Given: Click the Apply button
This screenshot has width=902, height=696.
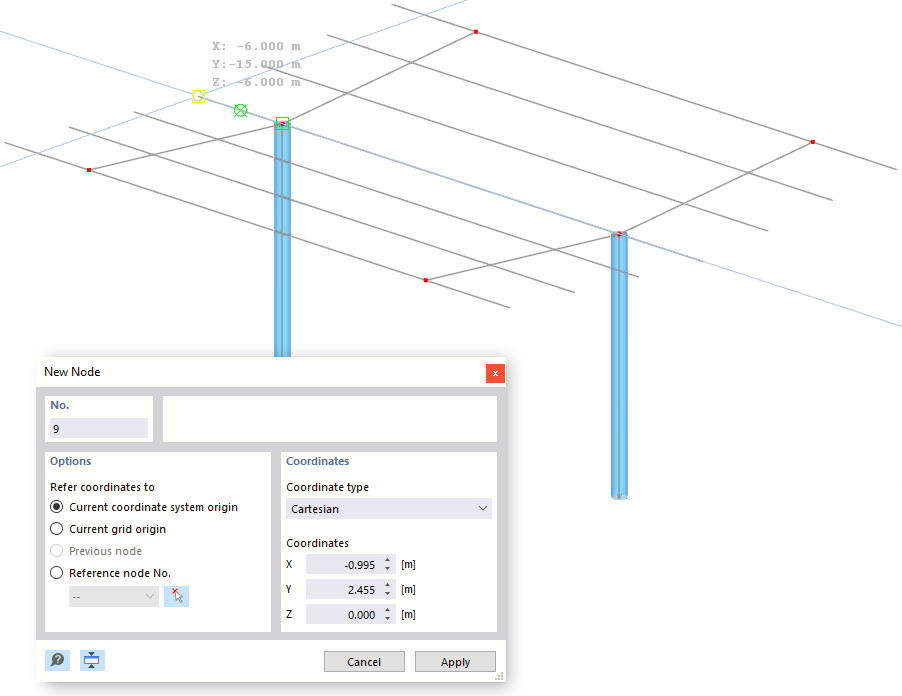Looking at the screenshot, I should click(455, 661).
